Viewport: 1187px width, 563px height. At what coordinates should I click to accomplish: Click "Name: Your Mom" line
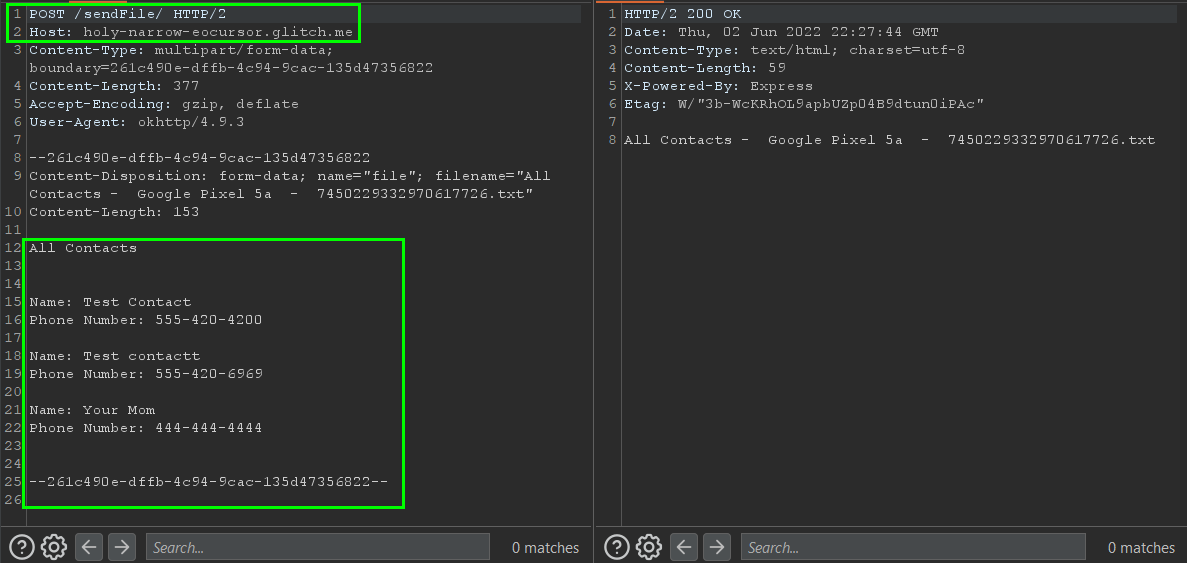coord(92,411)
